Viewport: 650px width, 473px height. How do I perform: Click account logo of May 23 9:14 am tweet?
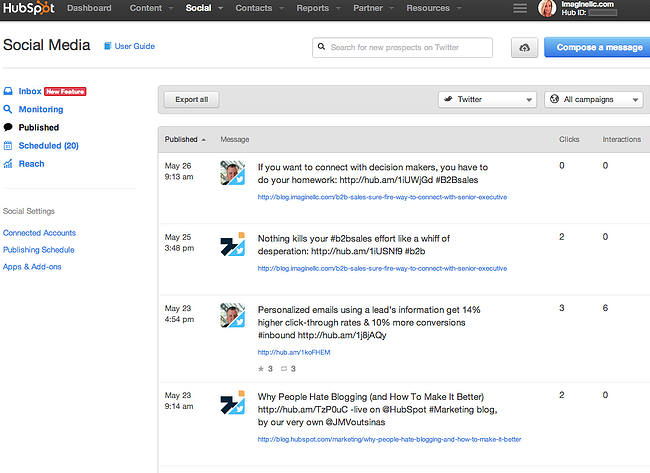pos(233,402)
